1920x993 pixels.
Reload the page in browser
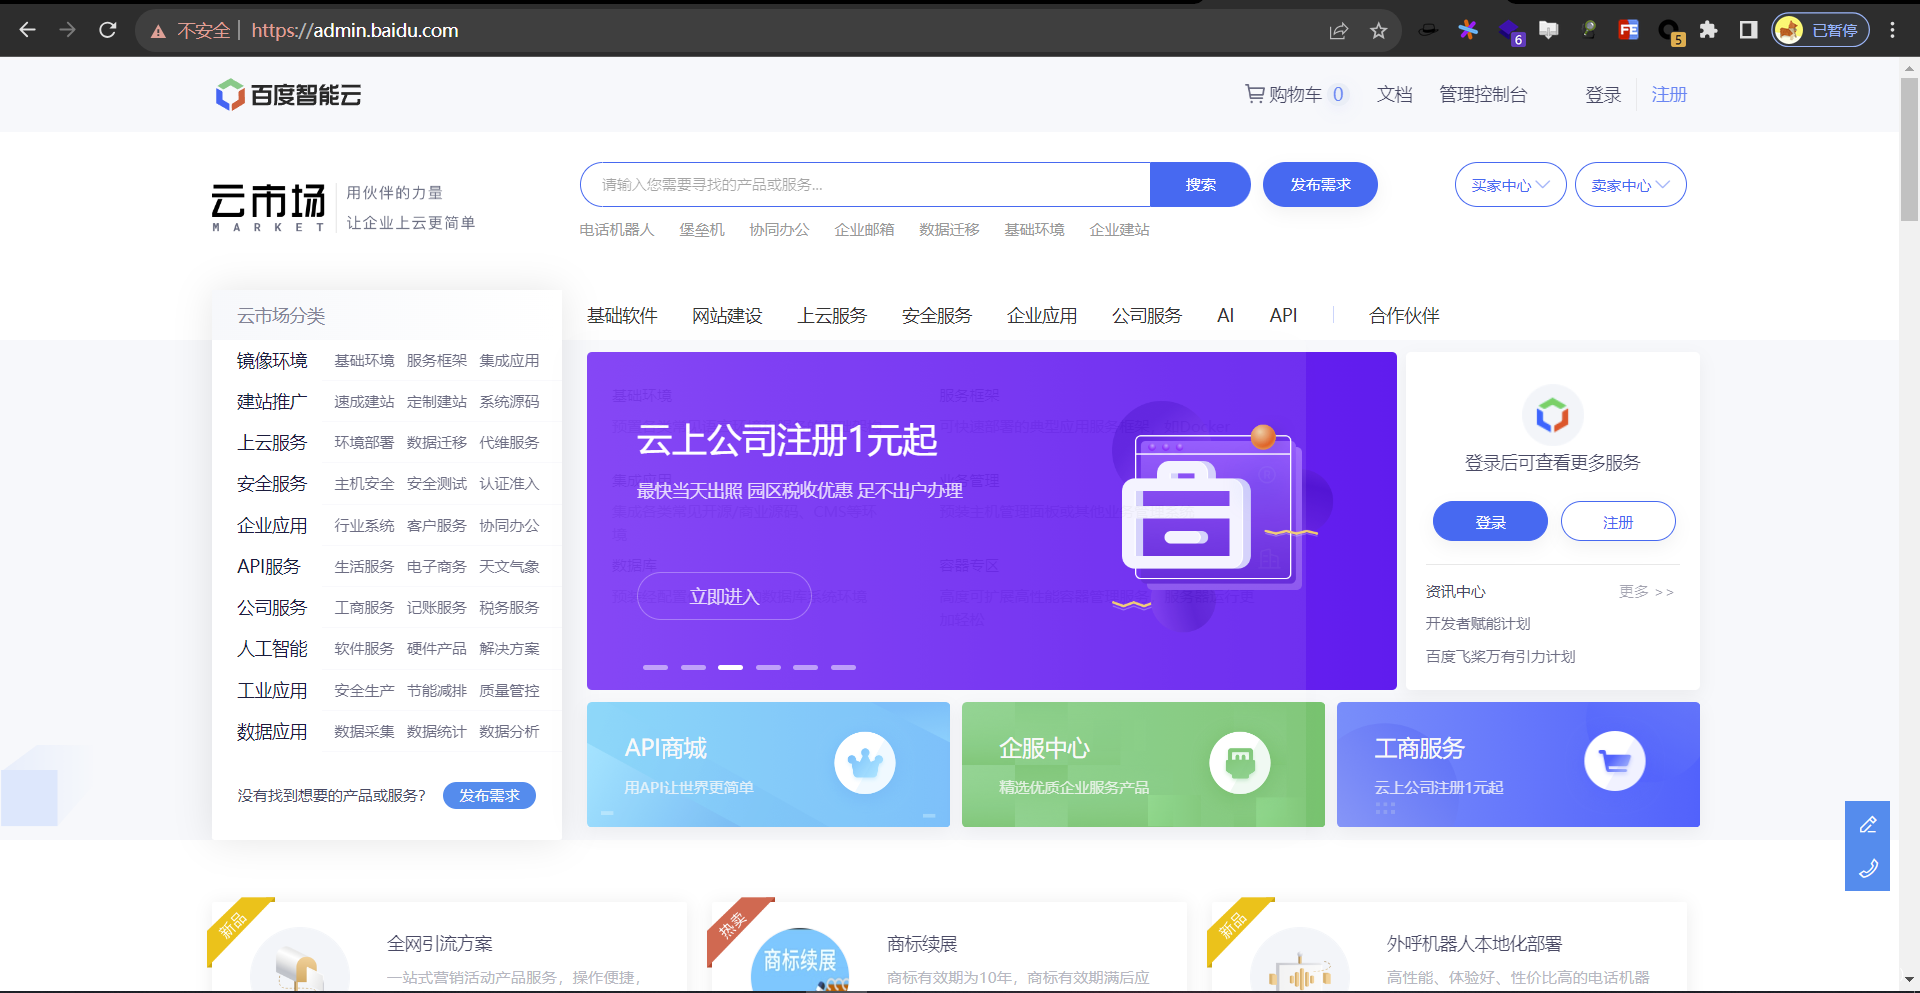[x=108, y=30]
